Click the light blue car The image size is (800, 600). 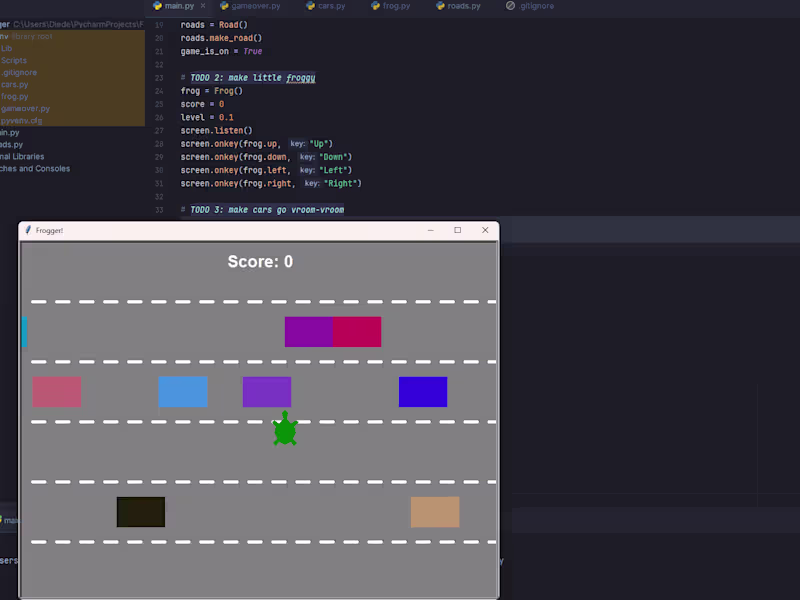(183, 392)
